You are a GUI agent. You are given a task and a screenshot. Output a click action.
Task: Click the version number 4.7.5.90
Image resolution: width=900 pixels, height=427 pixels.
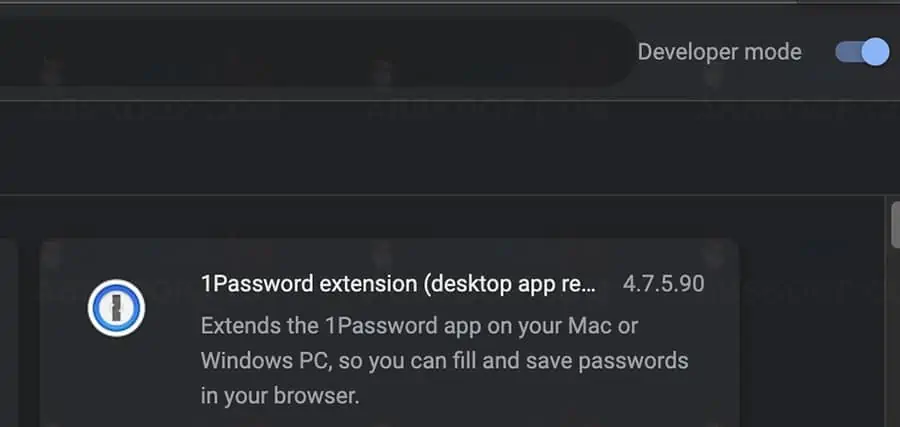point(663,284)
